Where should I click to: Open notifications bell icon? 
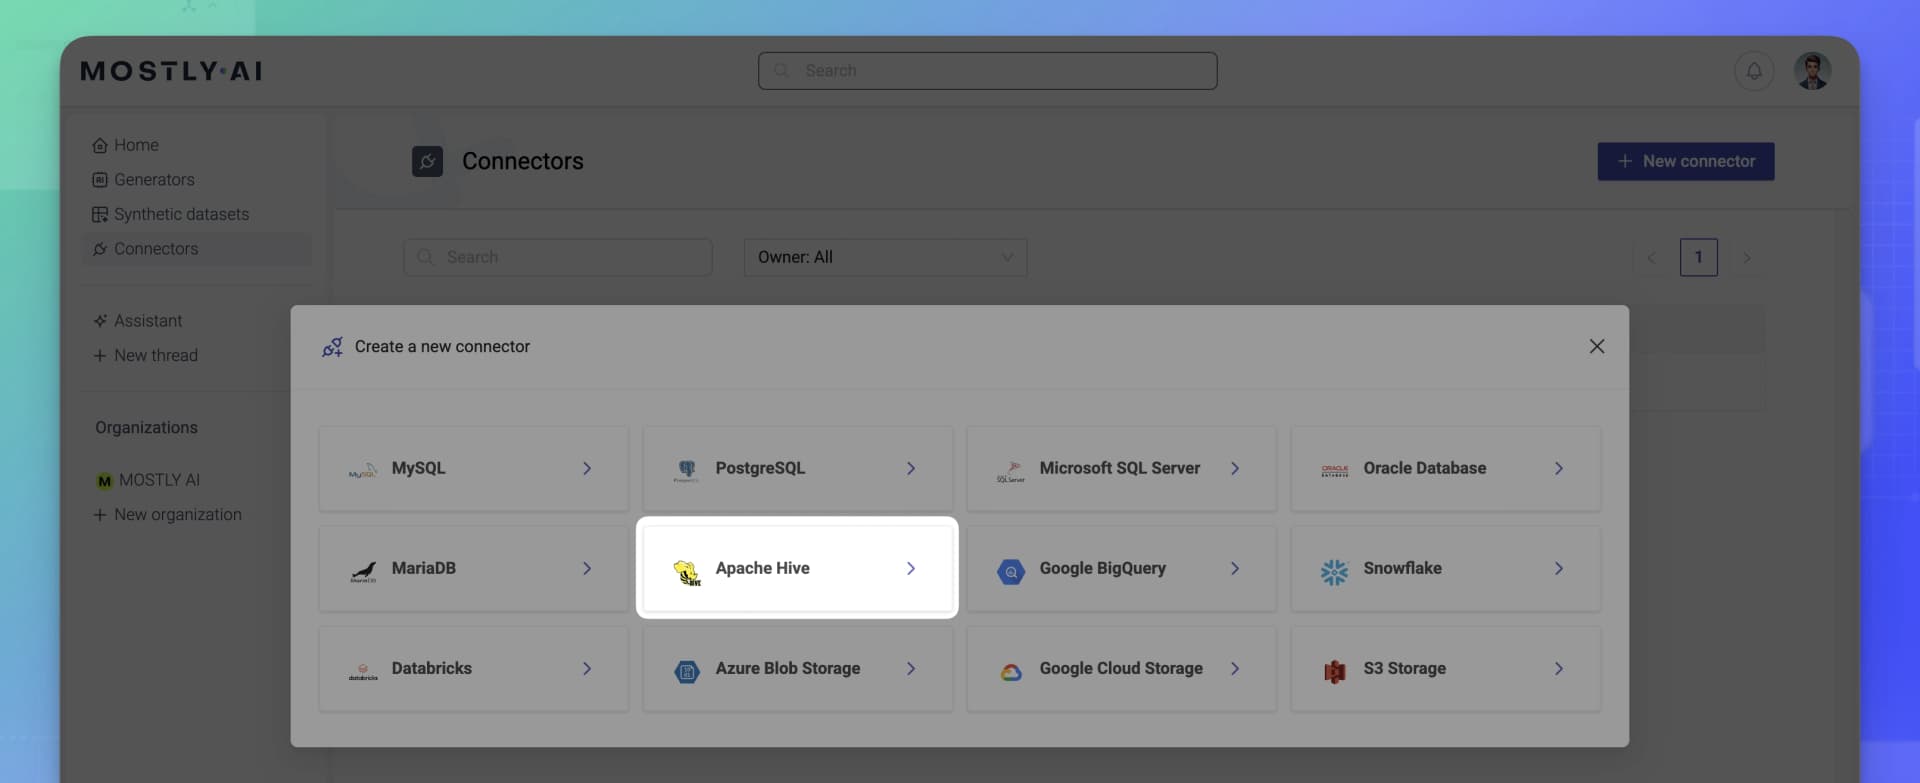pos(1754,71)
